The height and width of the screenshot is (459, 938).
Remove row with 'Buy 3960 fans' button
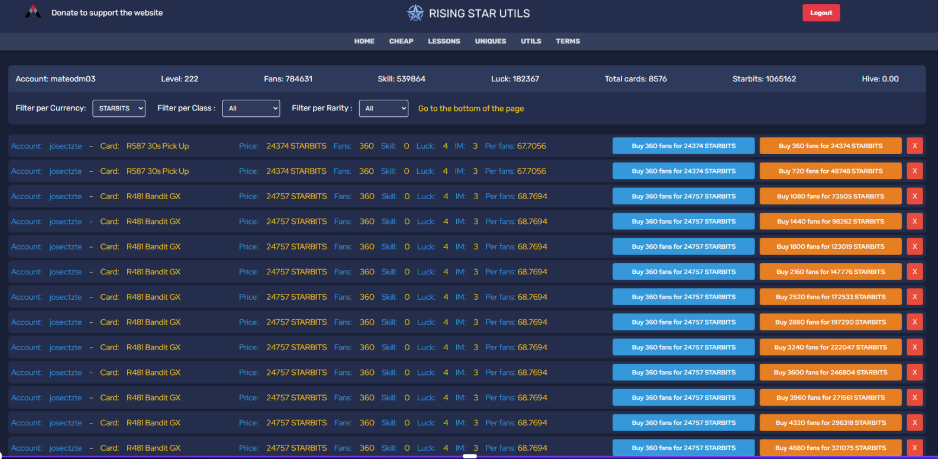[915, 397]
